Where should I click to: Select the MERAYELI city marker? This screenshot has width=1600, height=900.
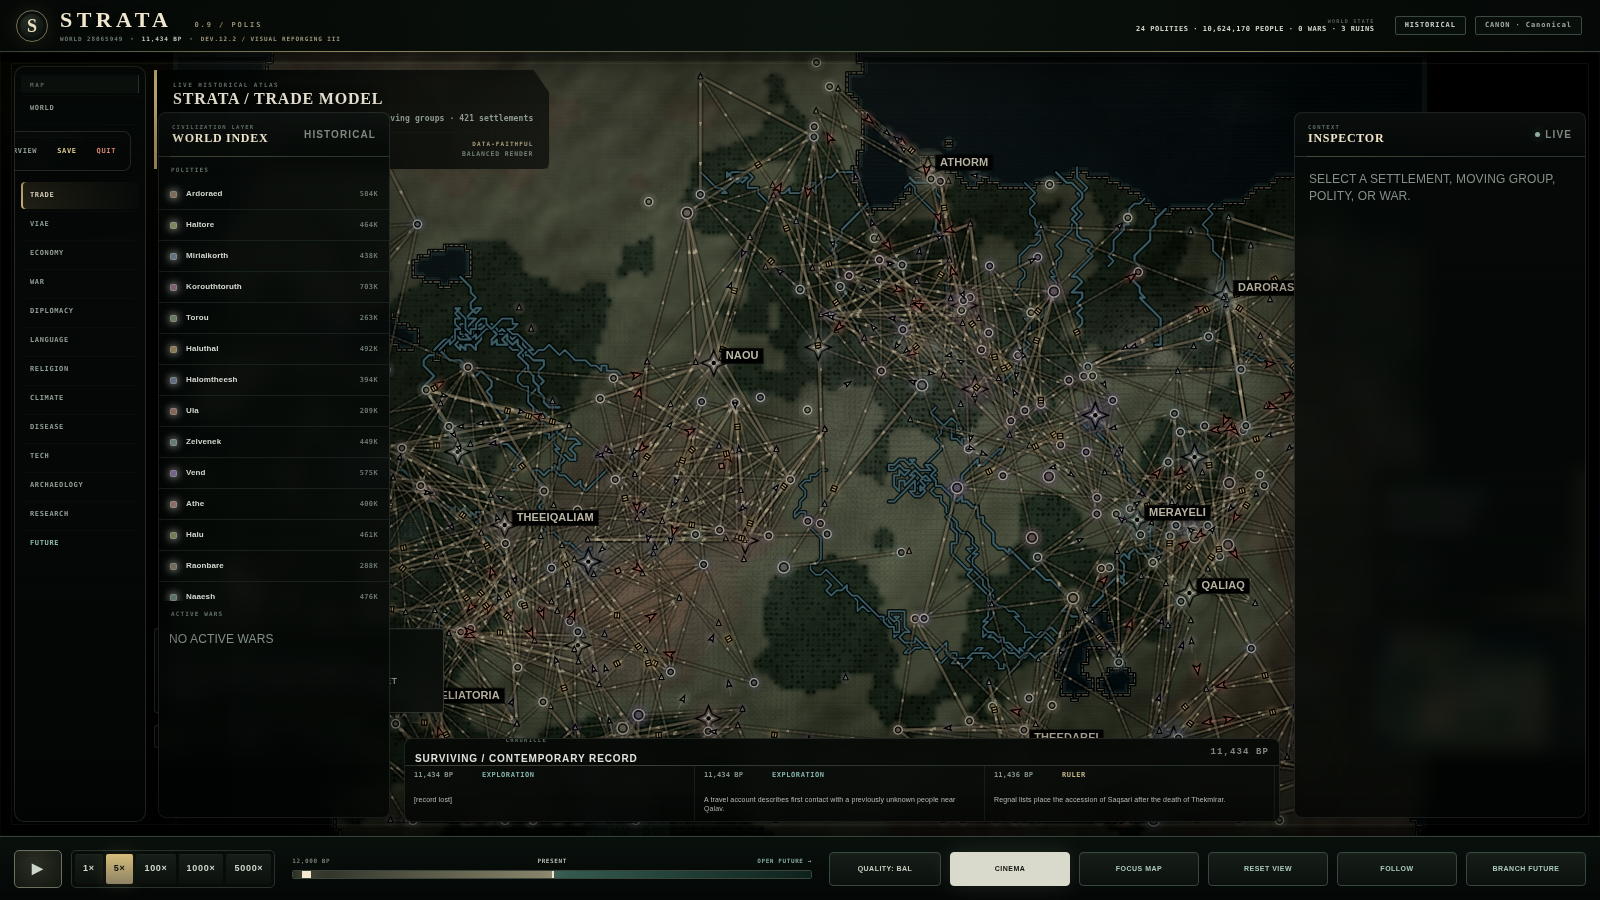pos(1137,519)
